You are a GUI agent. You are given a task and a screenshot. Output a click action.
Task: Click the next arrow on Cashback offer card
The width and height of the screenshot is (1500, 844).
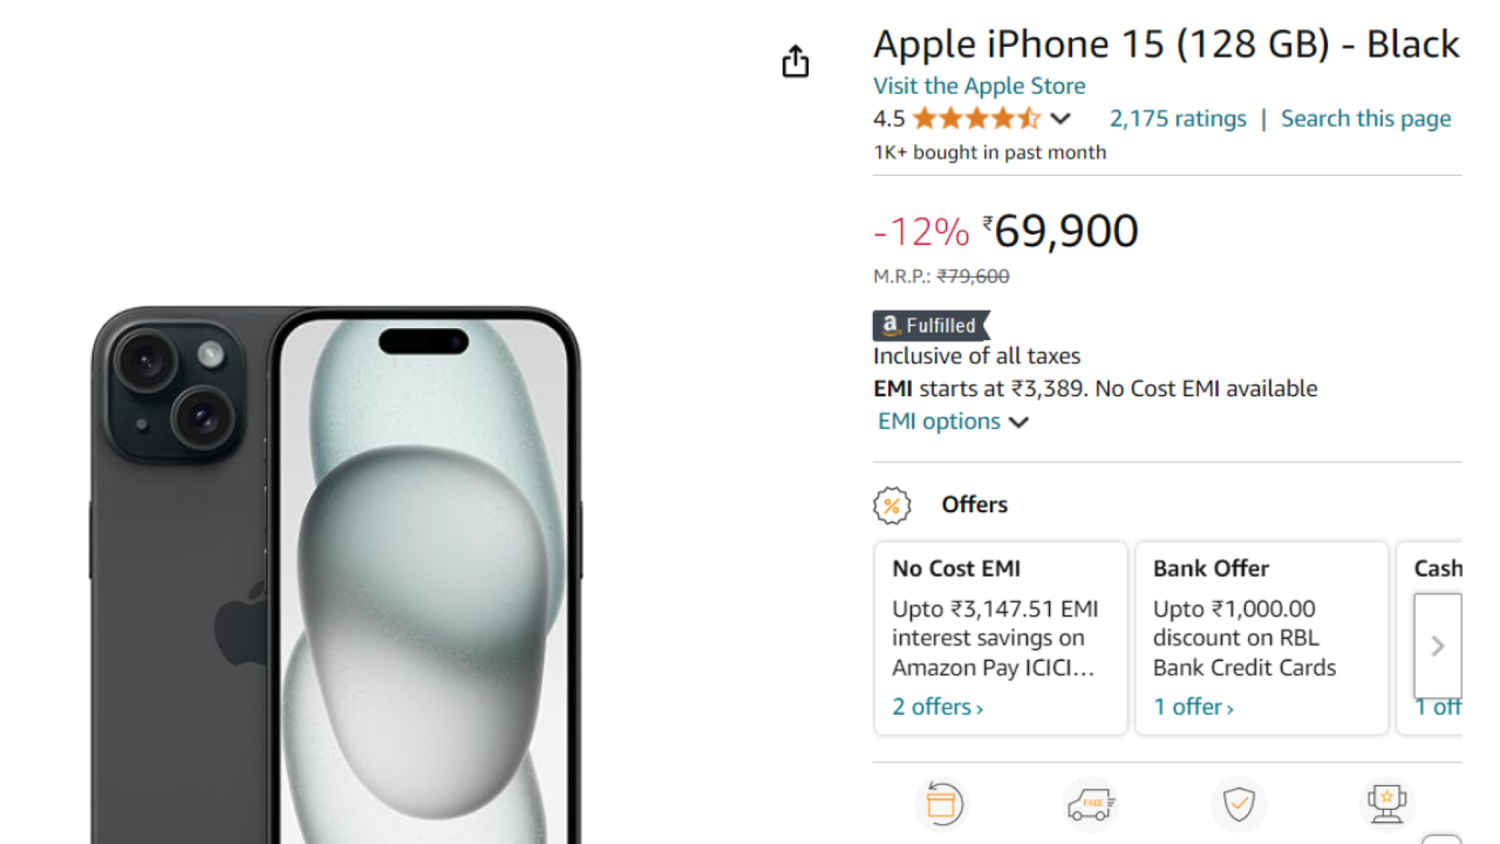[x=1438, y=645]
